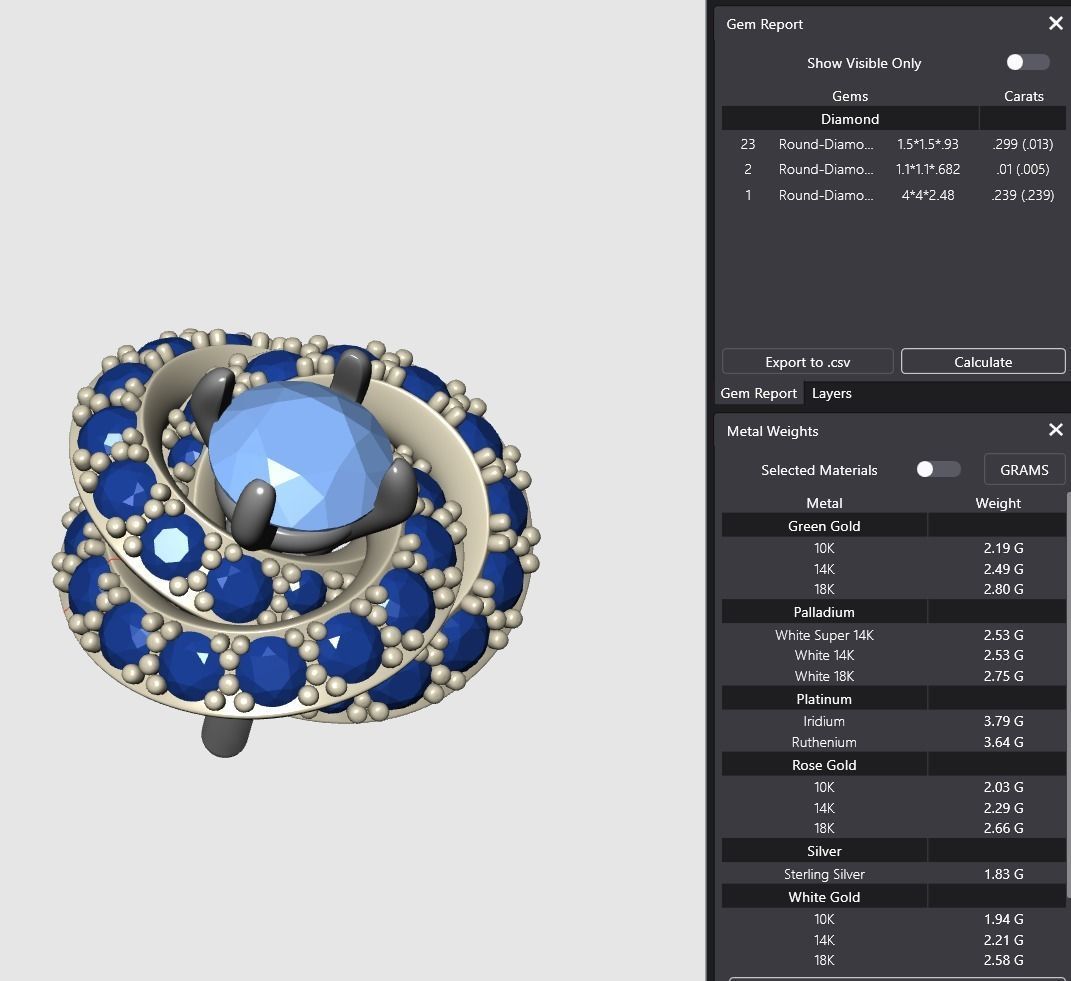
Task: Select Green Gold 14K 2.49 G row
Action: (x=893, y=569)
